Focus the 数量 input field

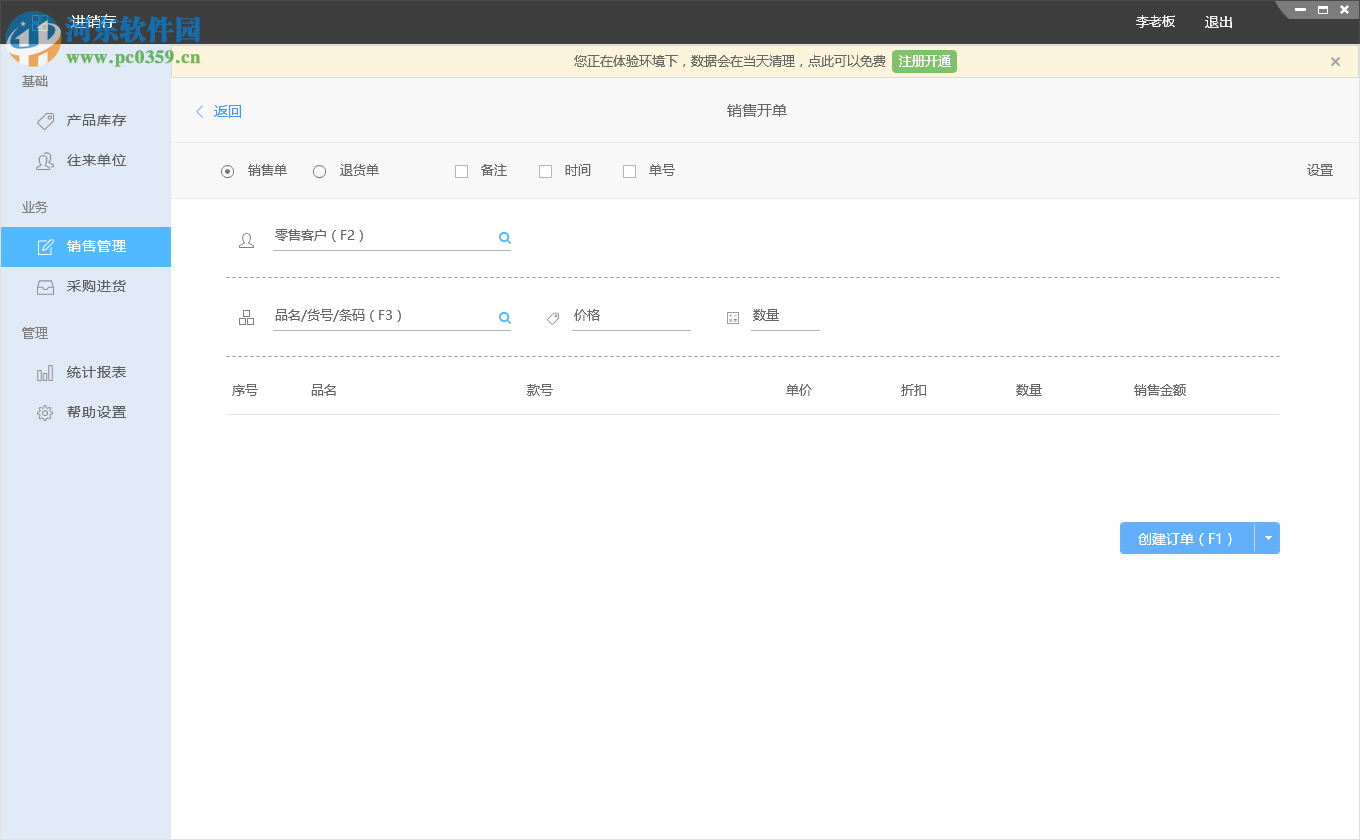[x=785, y=317]
